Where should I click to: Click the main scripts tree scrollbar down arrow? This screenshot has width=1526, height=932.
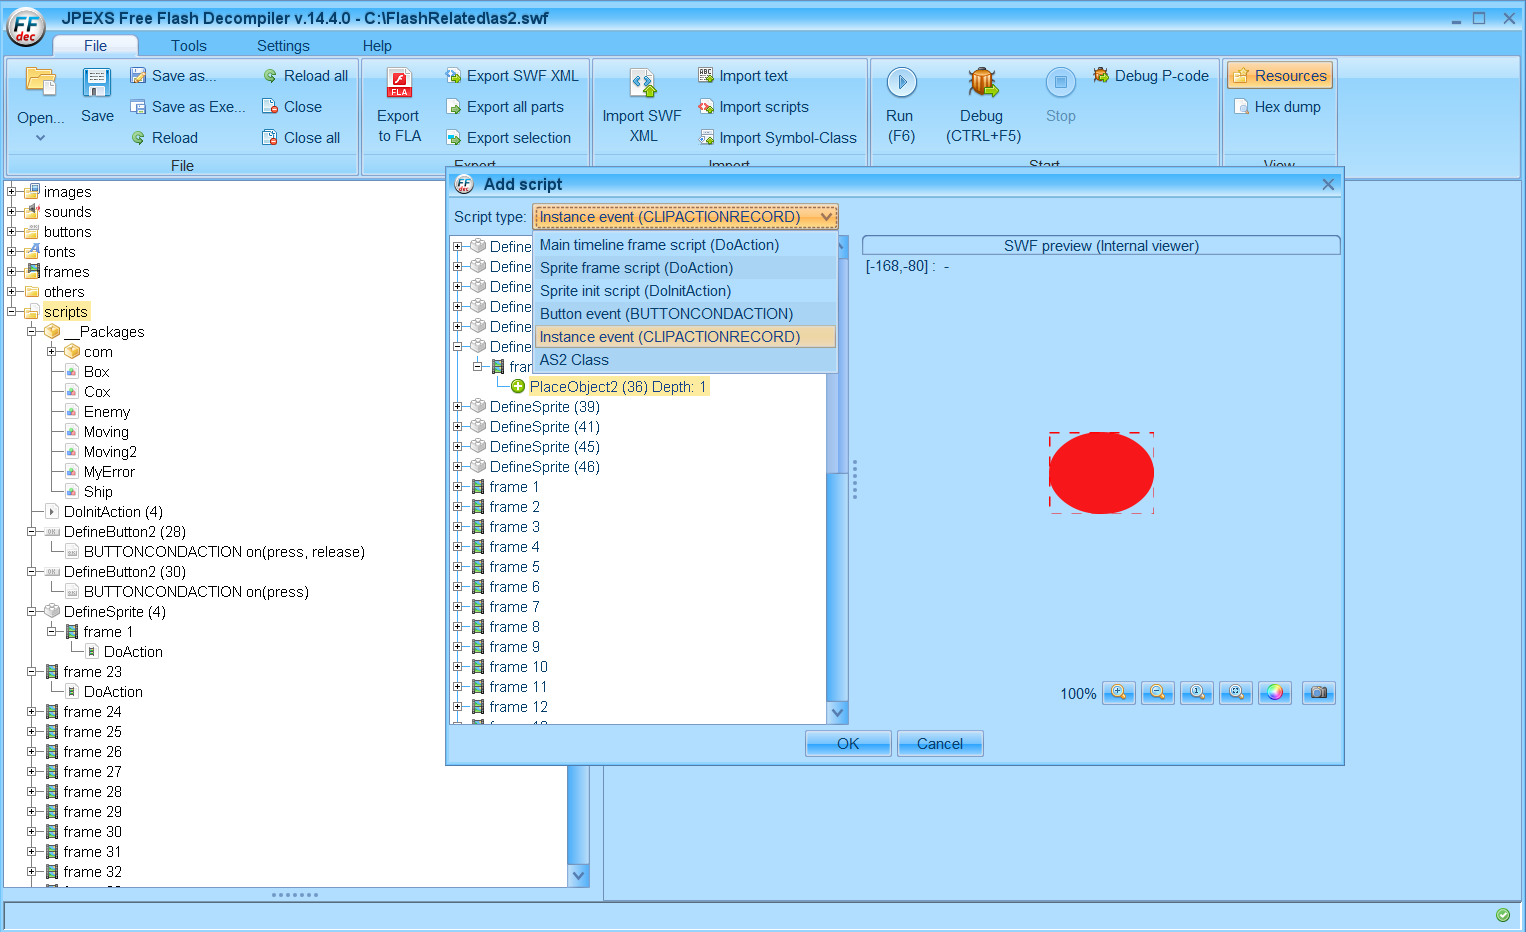click(578, 875)
